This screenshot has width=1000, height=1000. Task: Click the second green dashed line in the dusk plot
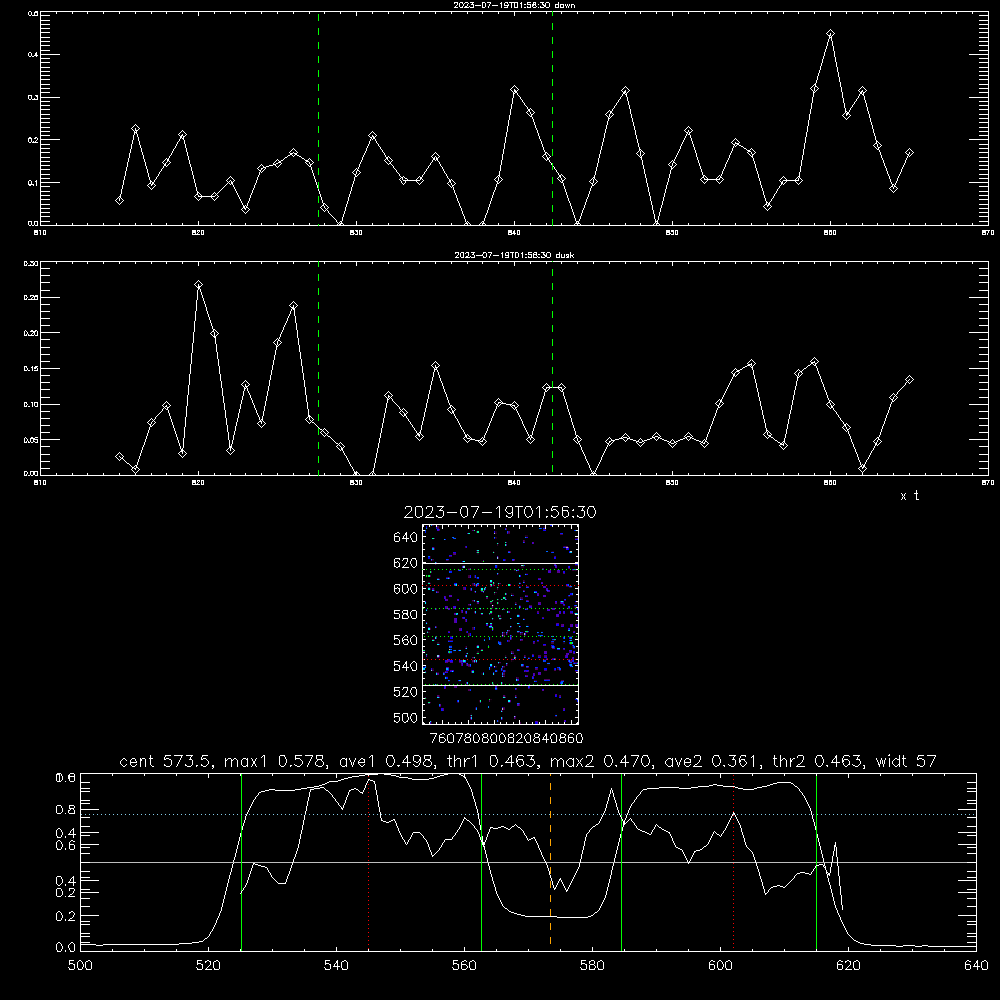coord(552,368)
